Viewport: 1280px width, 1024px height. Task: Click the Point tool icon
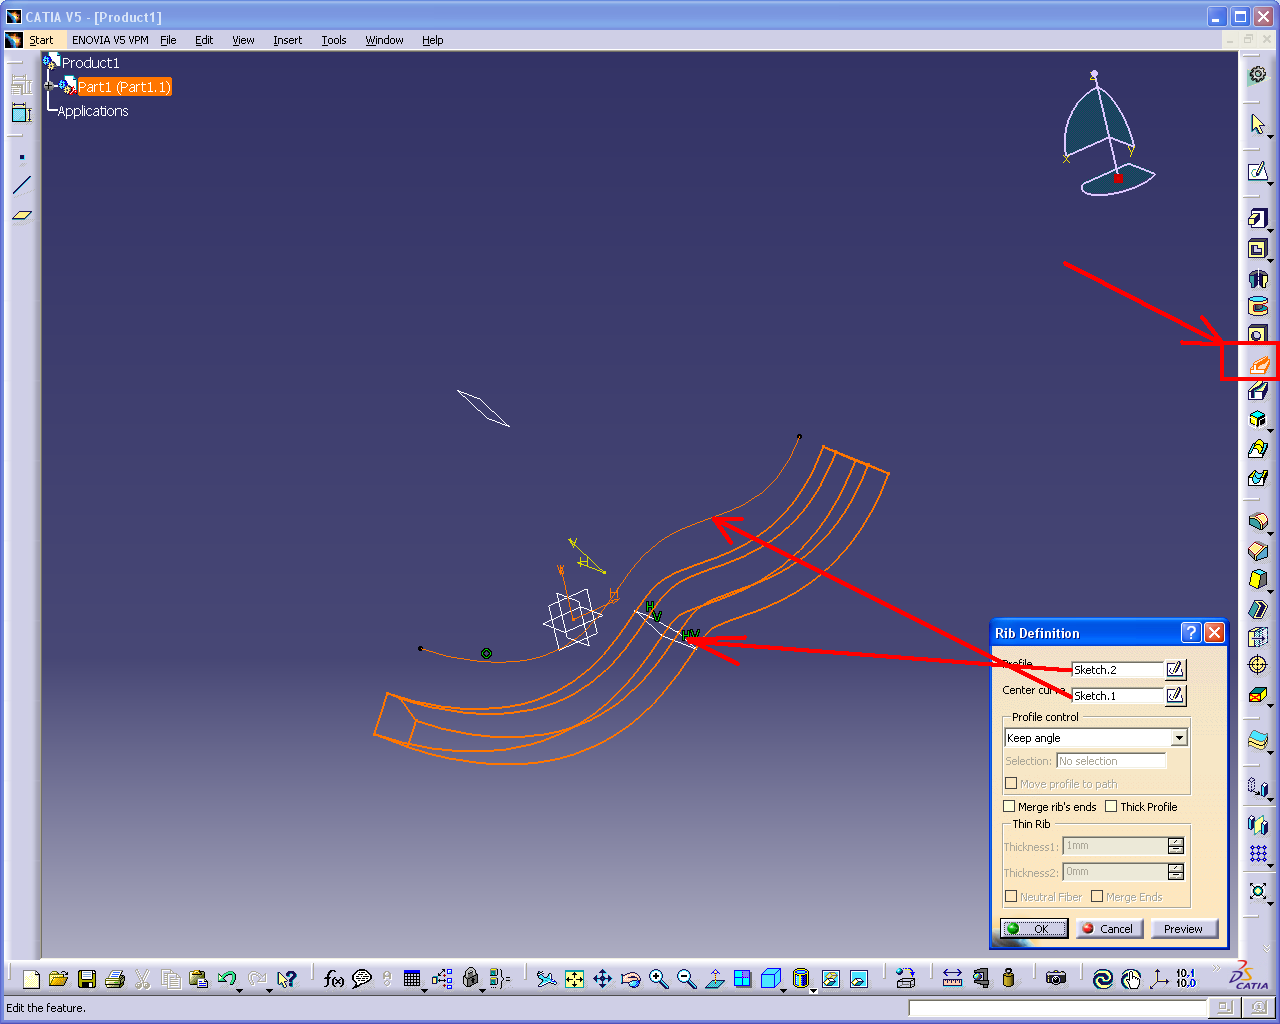(x=21, y=157)
